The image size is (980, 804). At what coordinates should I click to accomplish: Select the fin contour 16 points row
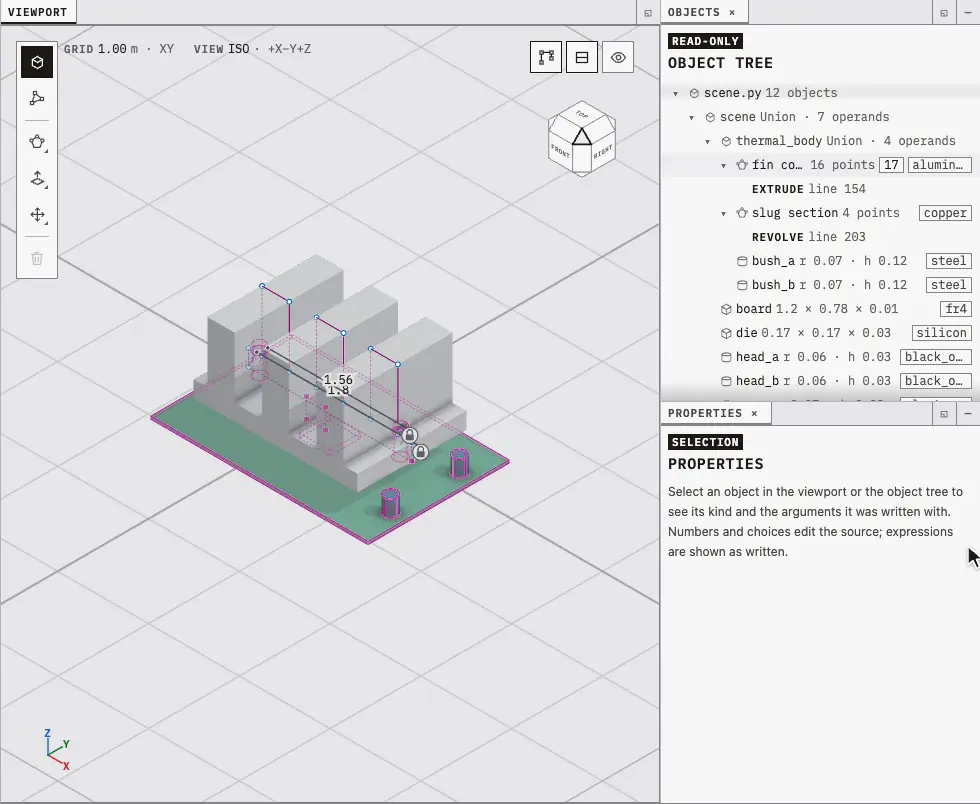point(820,165)
